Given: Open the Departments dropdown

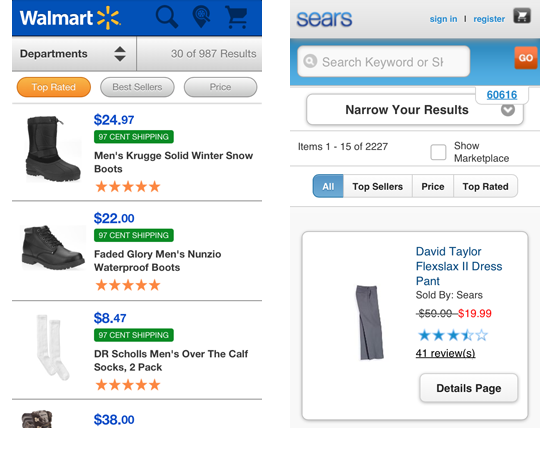Looking at the screenshot, I should (x=74, y=54).
